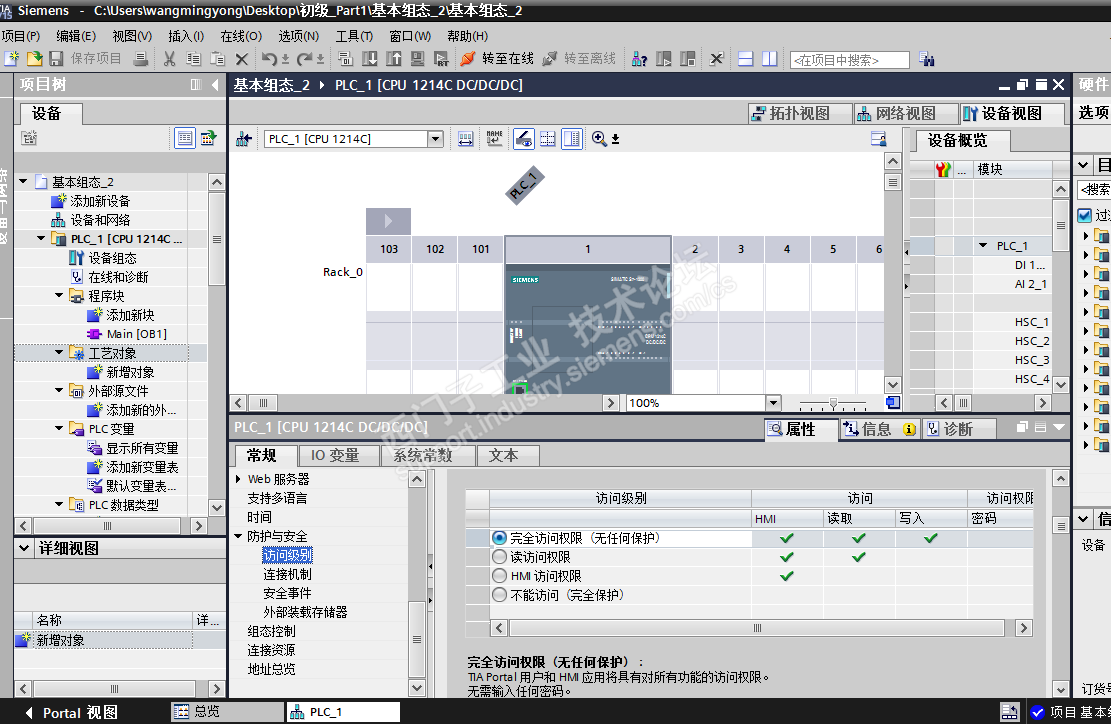Switch to 信息 inspector tab
Image resolution: width=1111 pixels, height=724 pixels.
(x=879, y=429)
